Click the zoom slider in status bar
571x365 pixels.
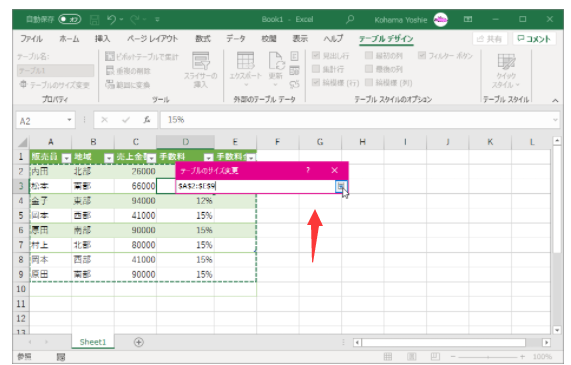(488, 357)
